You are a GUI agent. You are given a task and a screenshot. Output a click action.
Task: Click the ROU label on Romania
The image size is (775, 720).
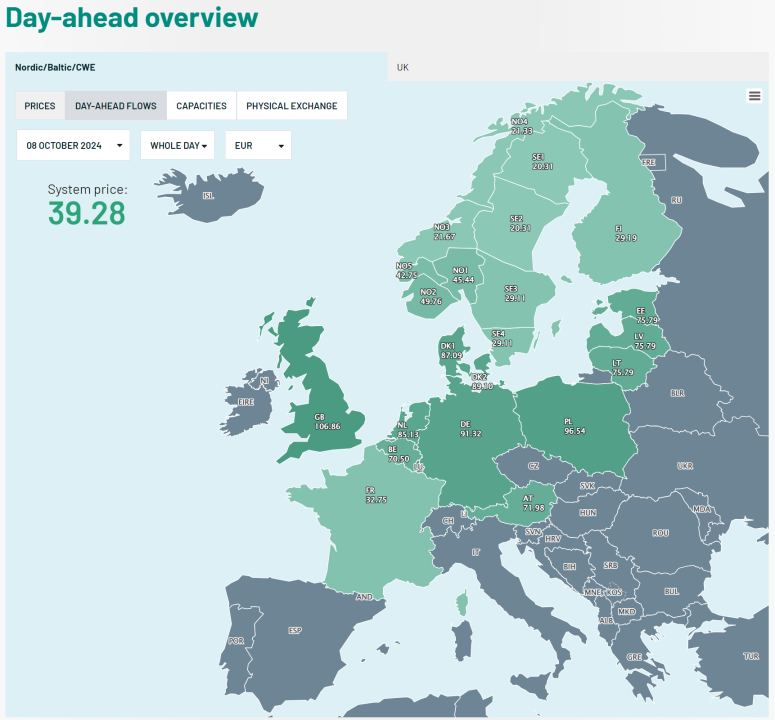pyautogui.click(x=660, y=533)
